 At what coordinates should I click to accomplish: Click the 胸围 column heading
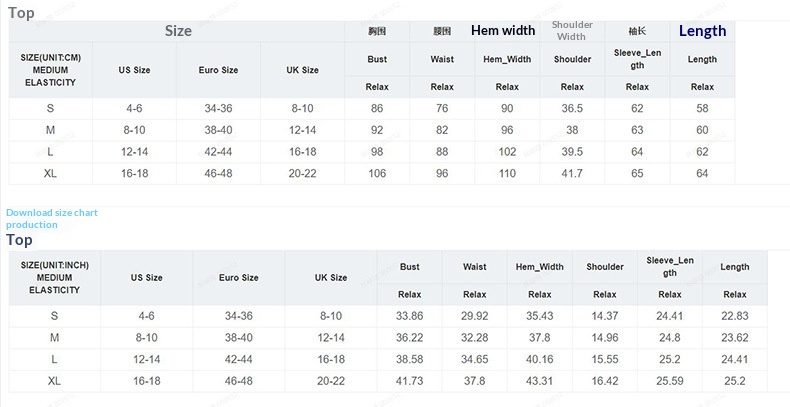click(x=377, y=31)
